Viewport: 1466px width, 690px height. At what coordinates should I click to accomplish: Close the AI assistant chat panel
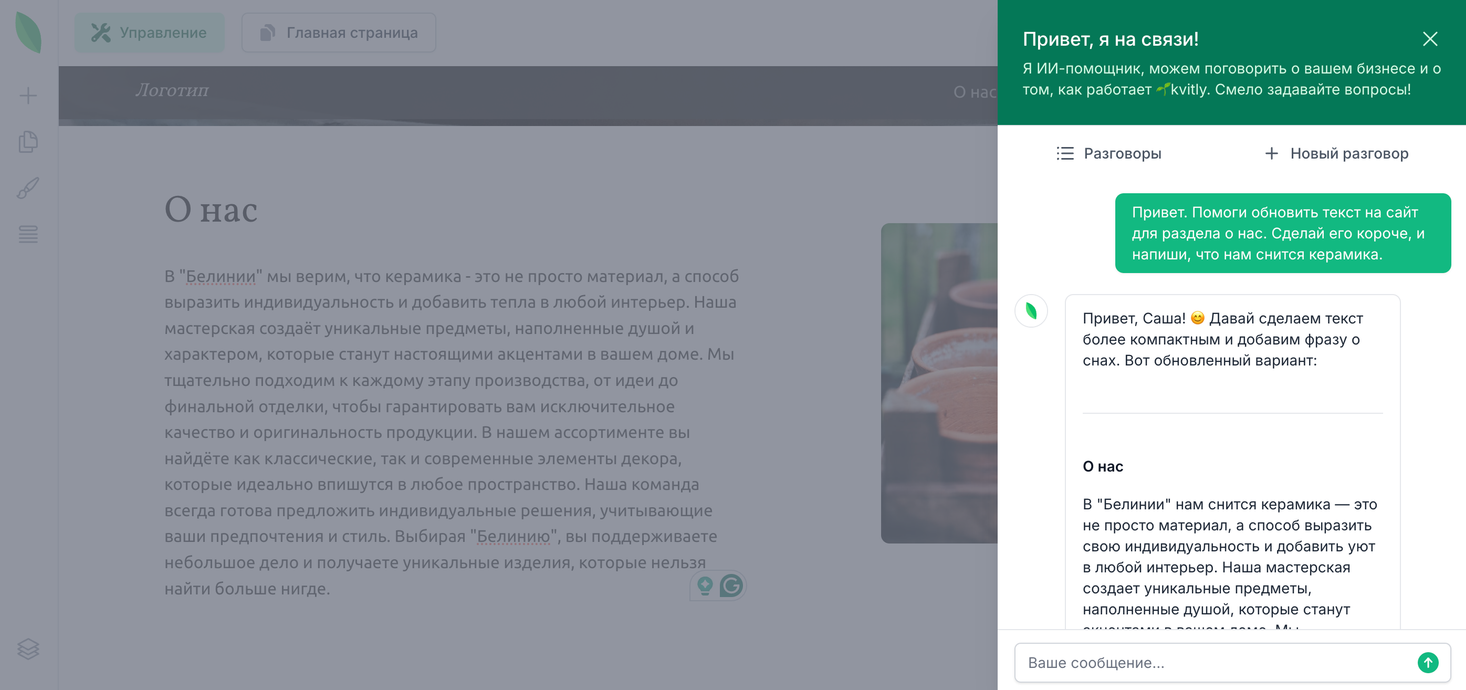coord(1430,39)
